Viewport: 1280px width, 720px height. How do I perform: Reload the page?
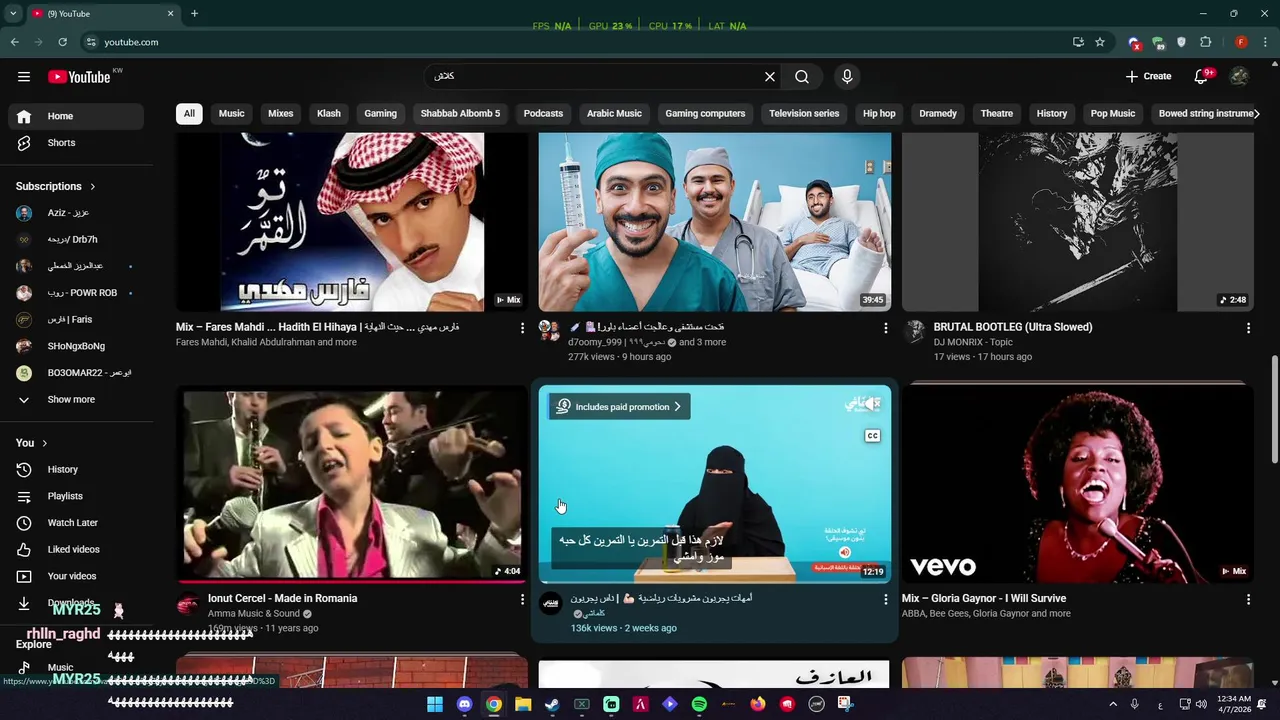click(x=62, y=42)
